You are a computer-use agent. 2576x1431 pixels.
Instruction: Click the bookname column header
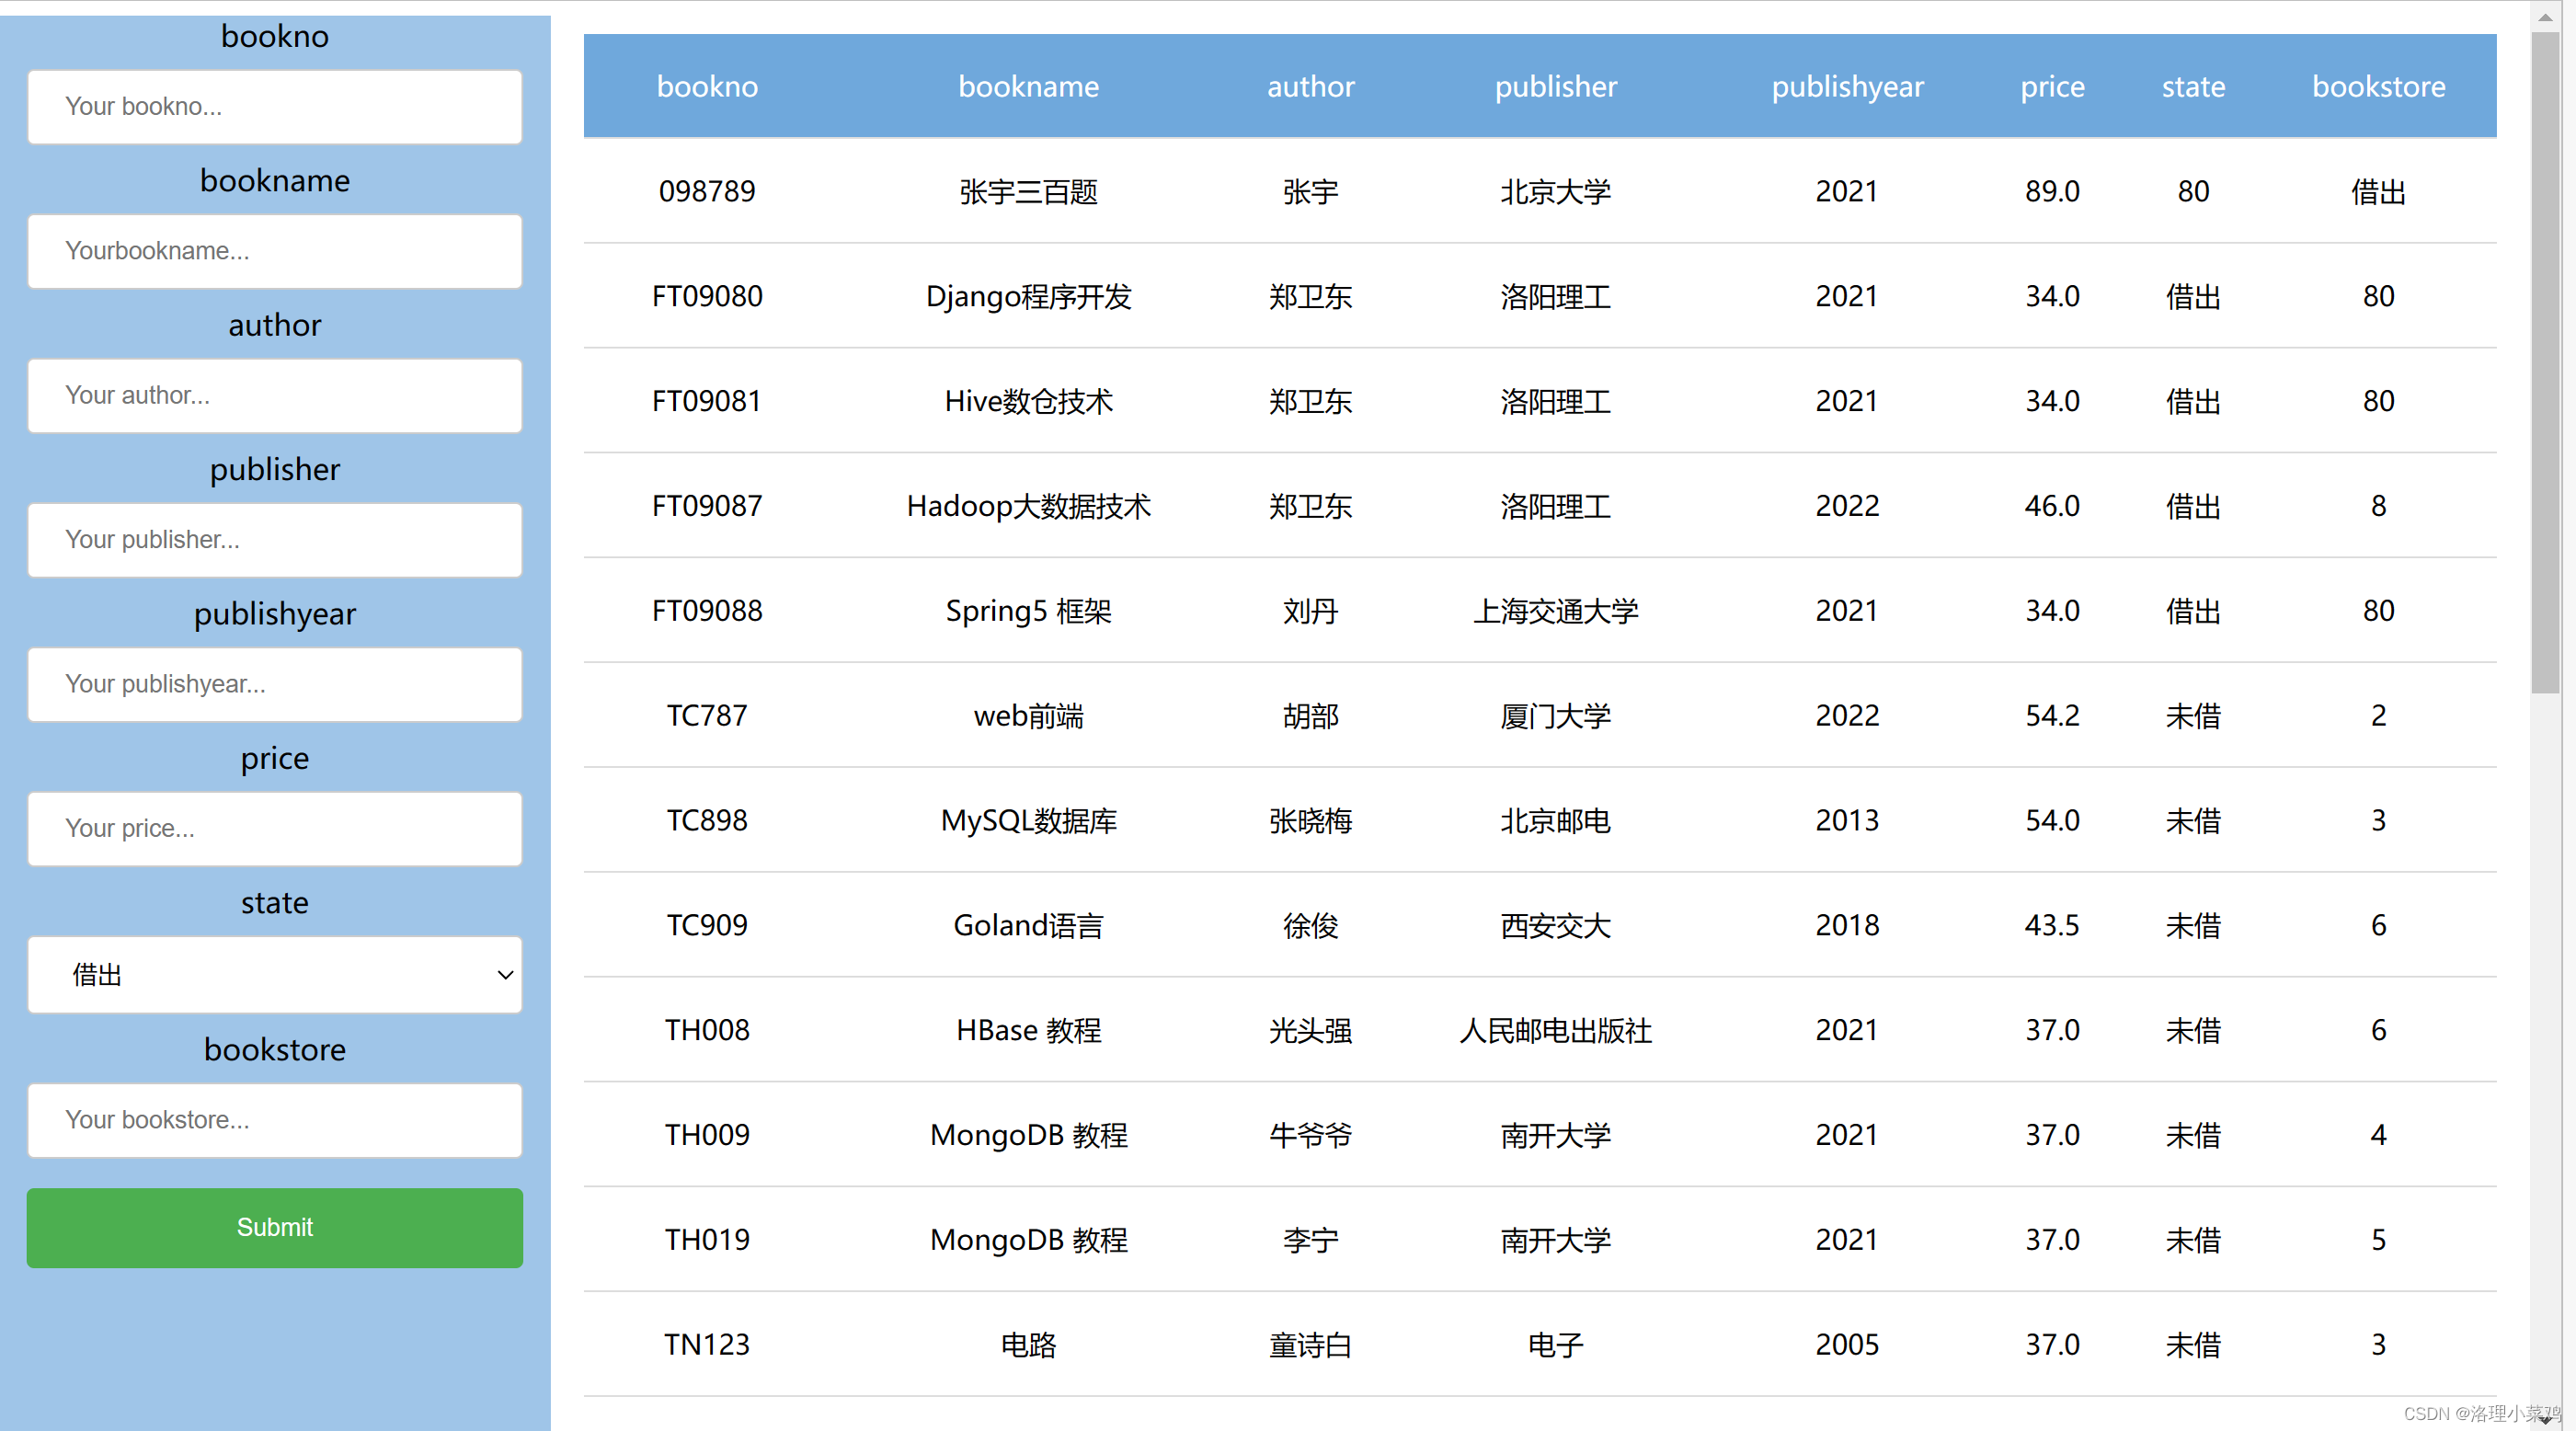tap(1029, 86)
